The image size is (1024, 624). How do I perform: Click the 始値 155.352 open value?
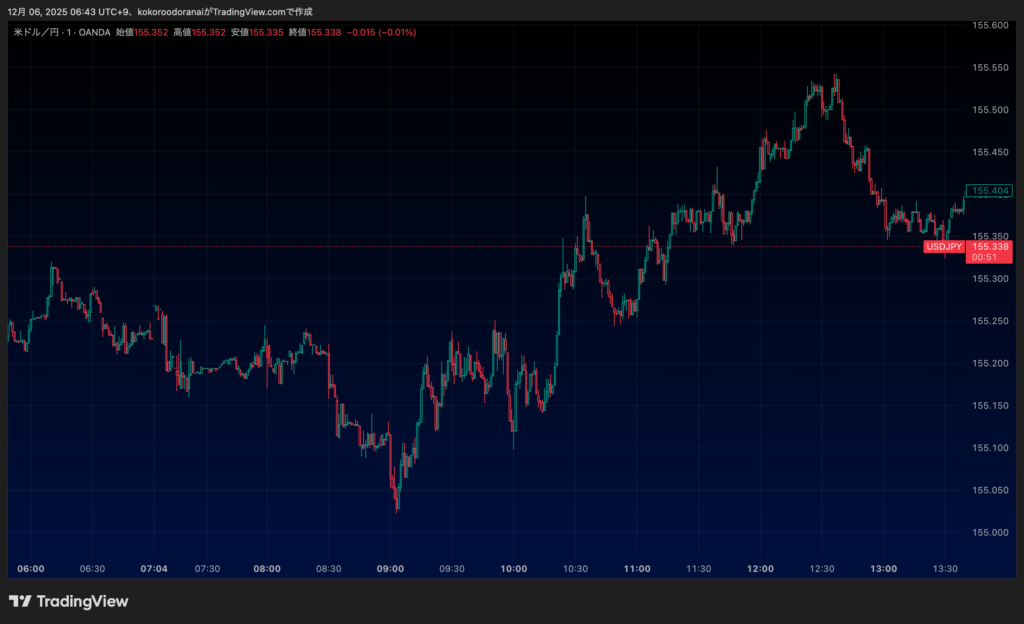[140, 32]
